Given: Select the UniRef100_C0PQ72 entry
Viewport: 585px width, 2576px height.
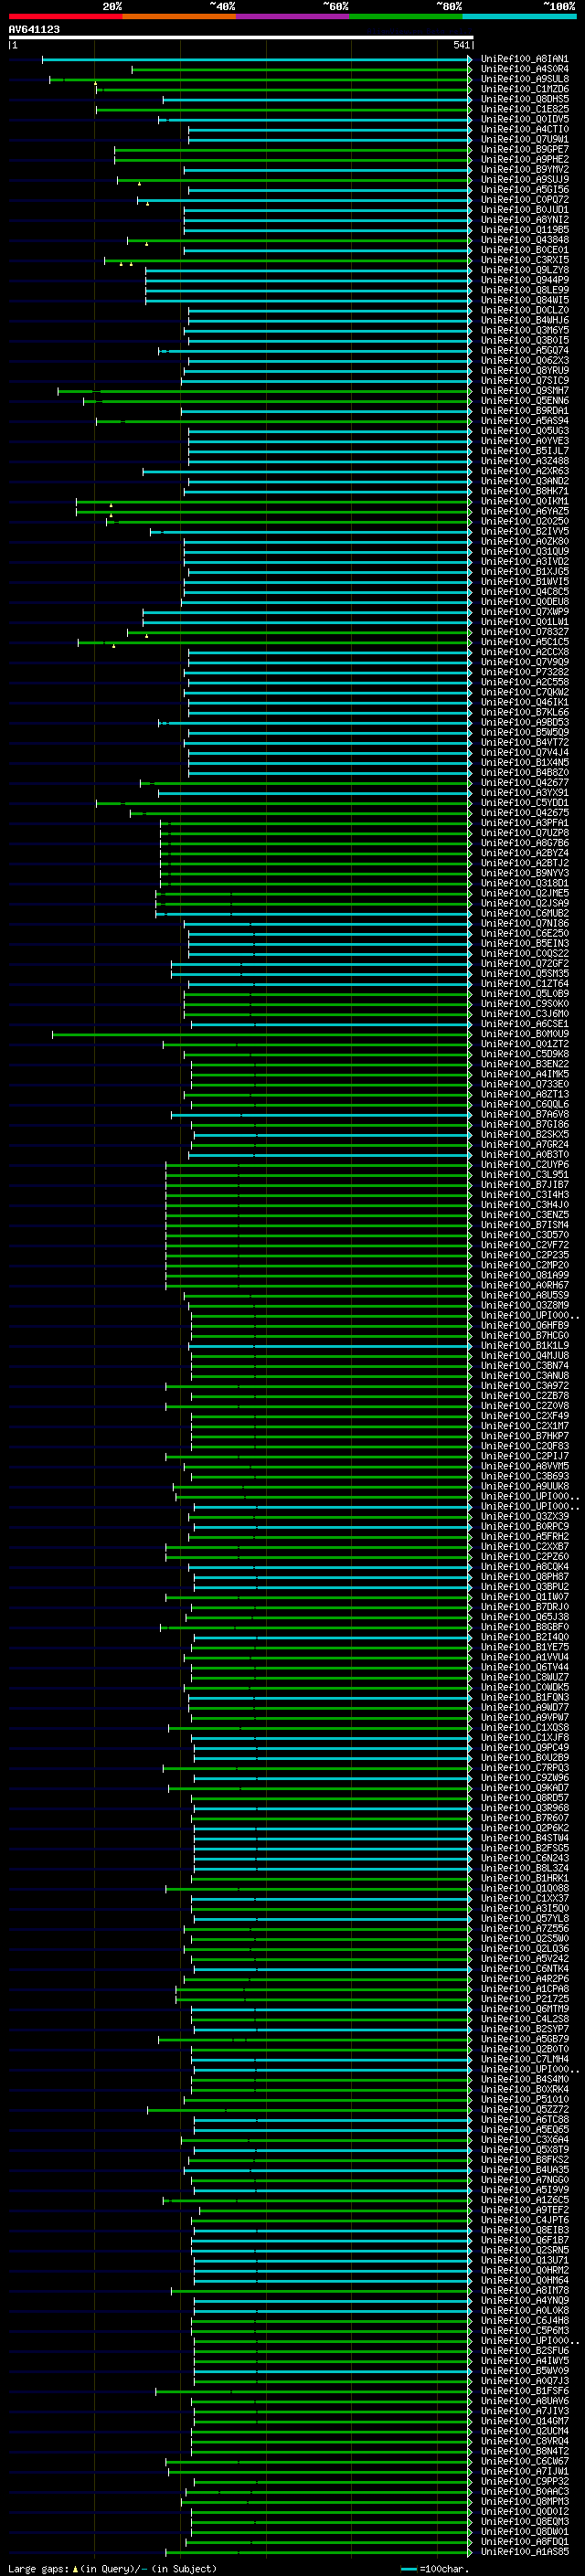Looking at the screenshot, I should click(525, 199).
